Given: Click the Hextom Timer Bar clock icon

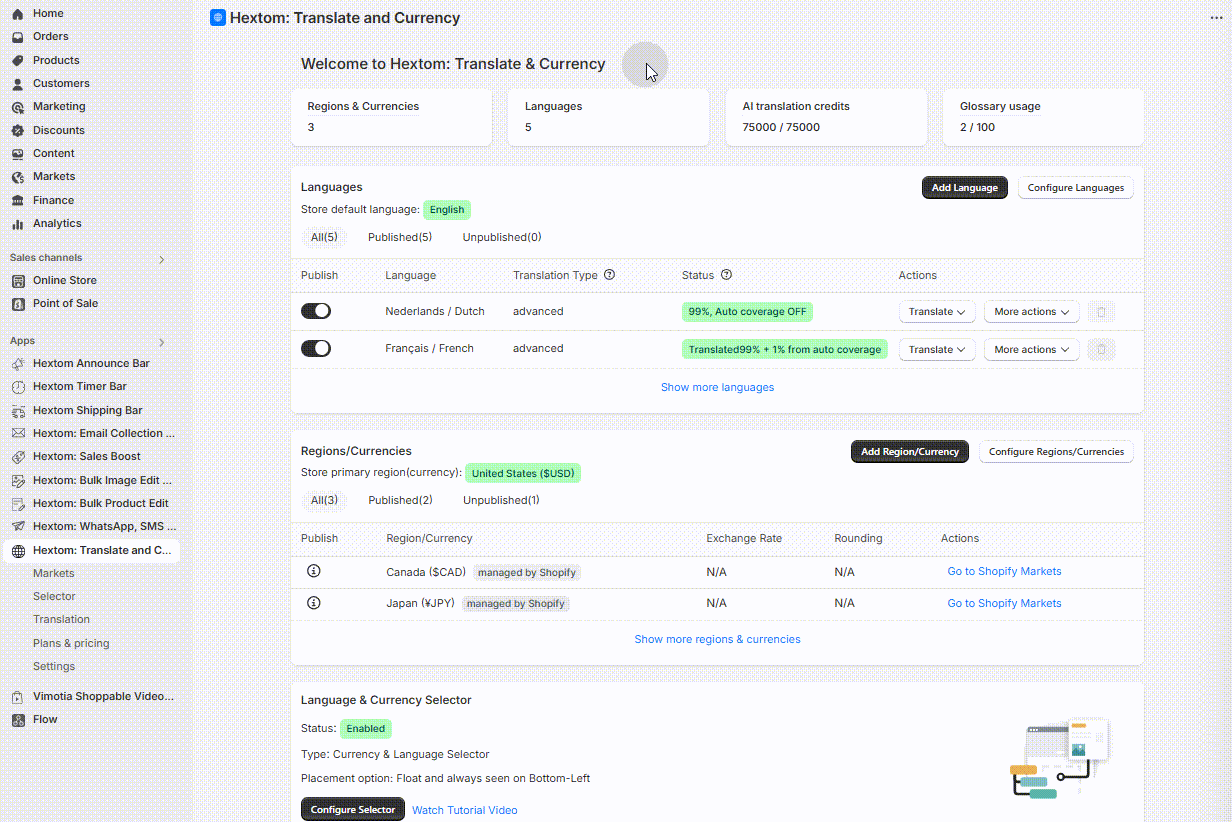Looking at the screenshot, I should (x=17, y=387).
